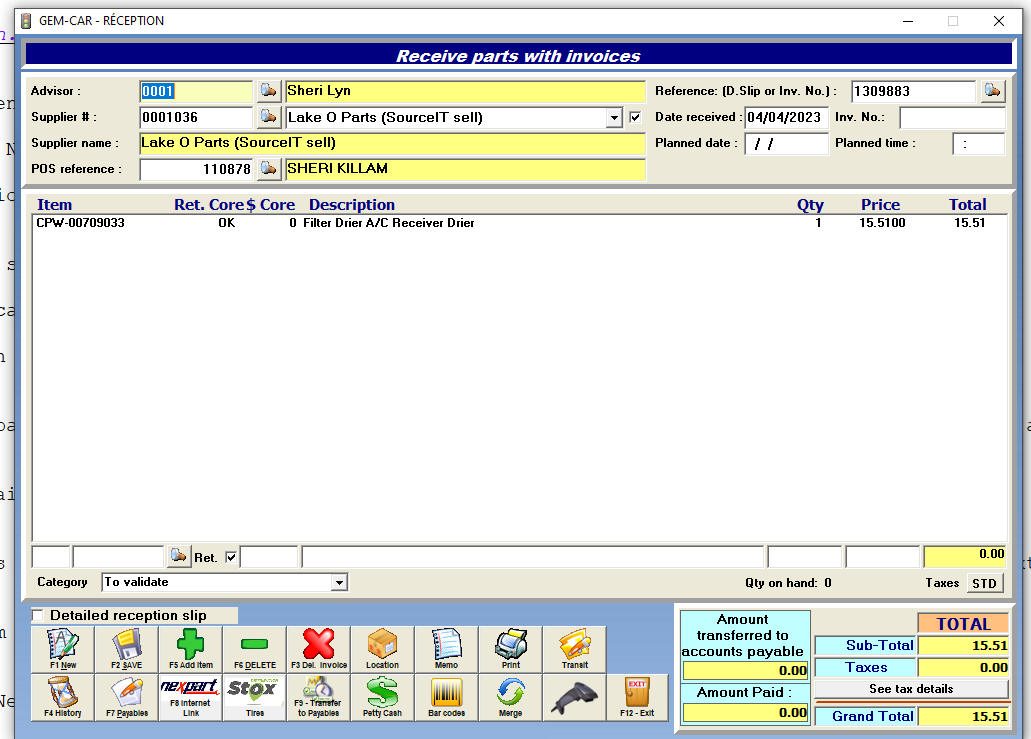Open Stox Tires lookup
Viewport: 1031px width, 739px height.
[x=254, y=697]
